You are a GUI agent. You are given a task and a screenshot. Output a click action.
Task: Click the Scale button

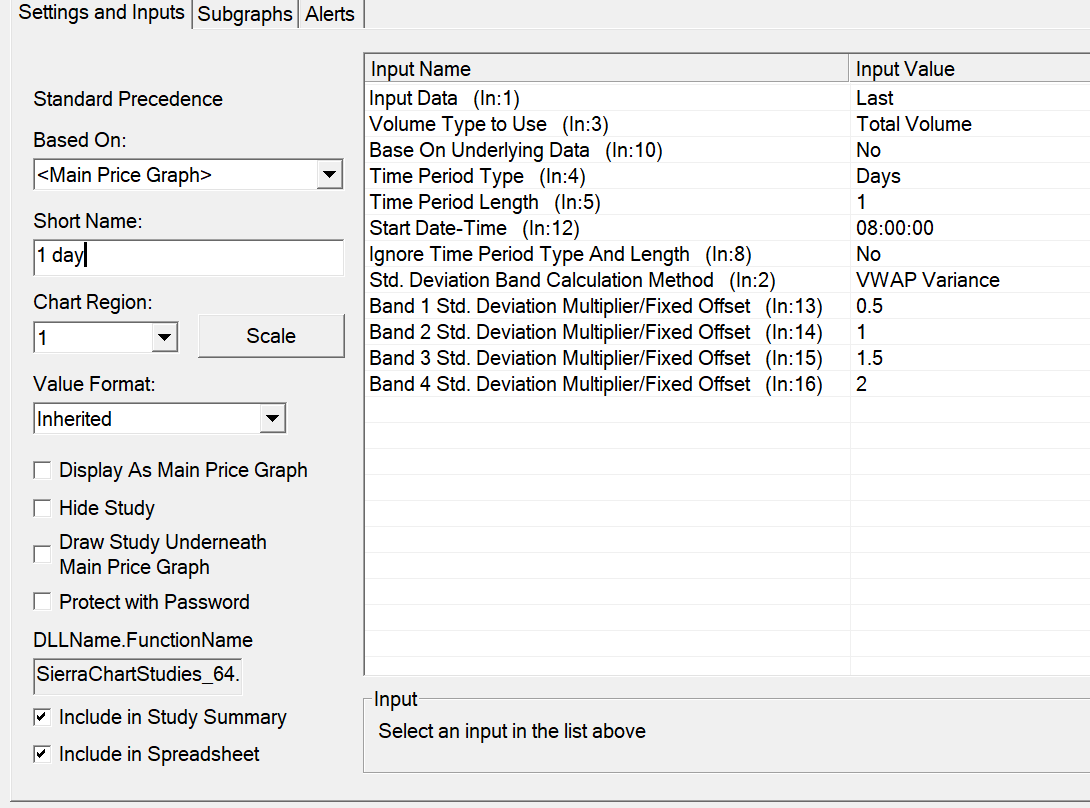tap(271, 336)
